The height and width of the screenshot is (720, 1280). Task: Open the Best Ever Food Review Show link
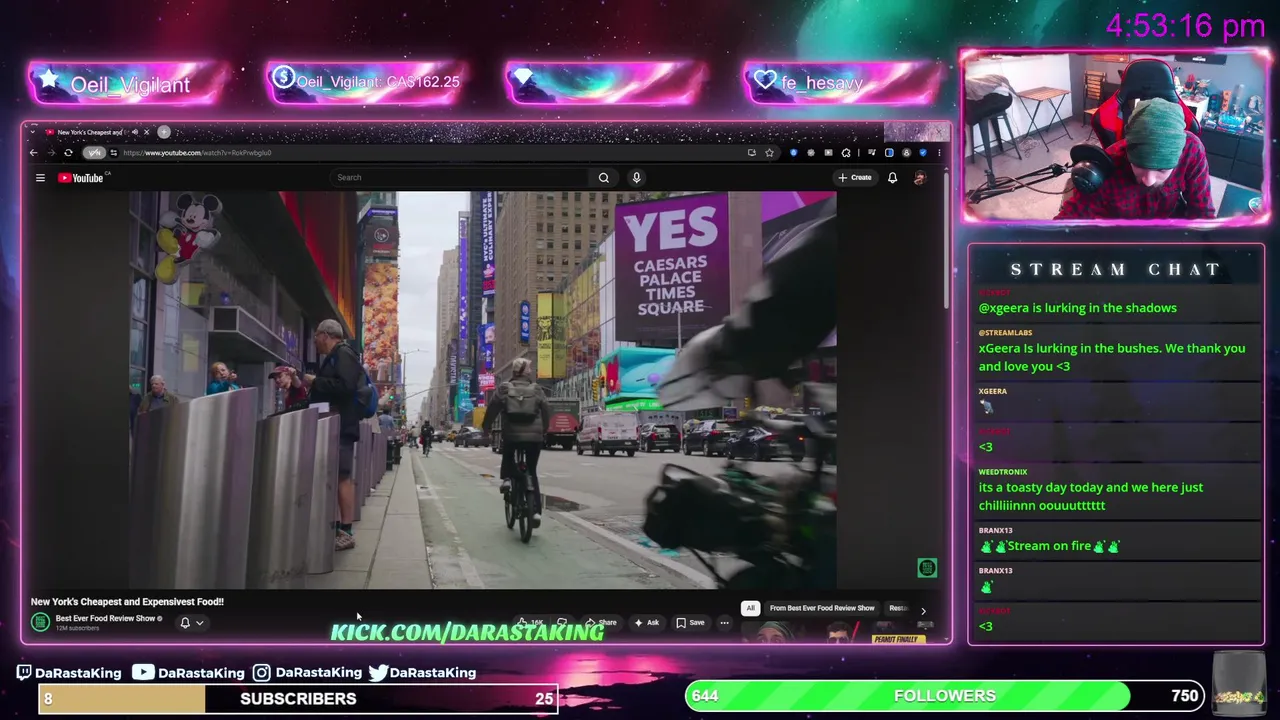point(105,618)
